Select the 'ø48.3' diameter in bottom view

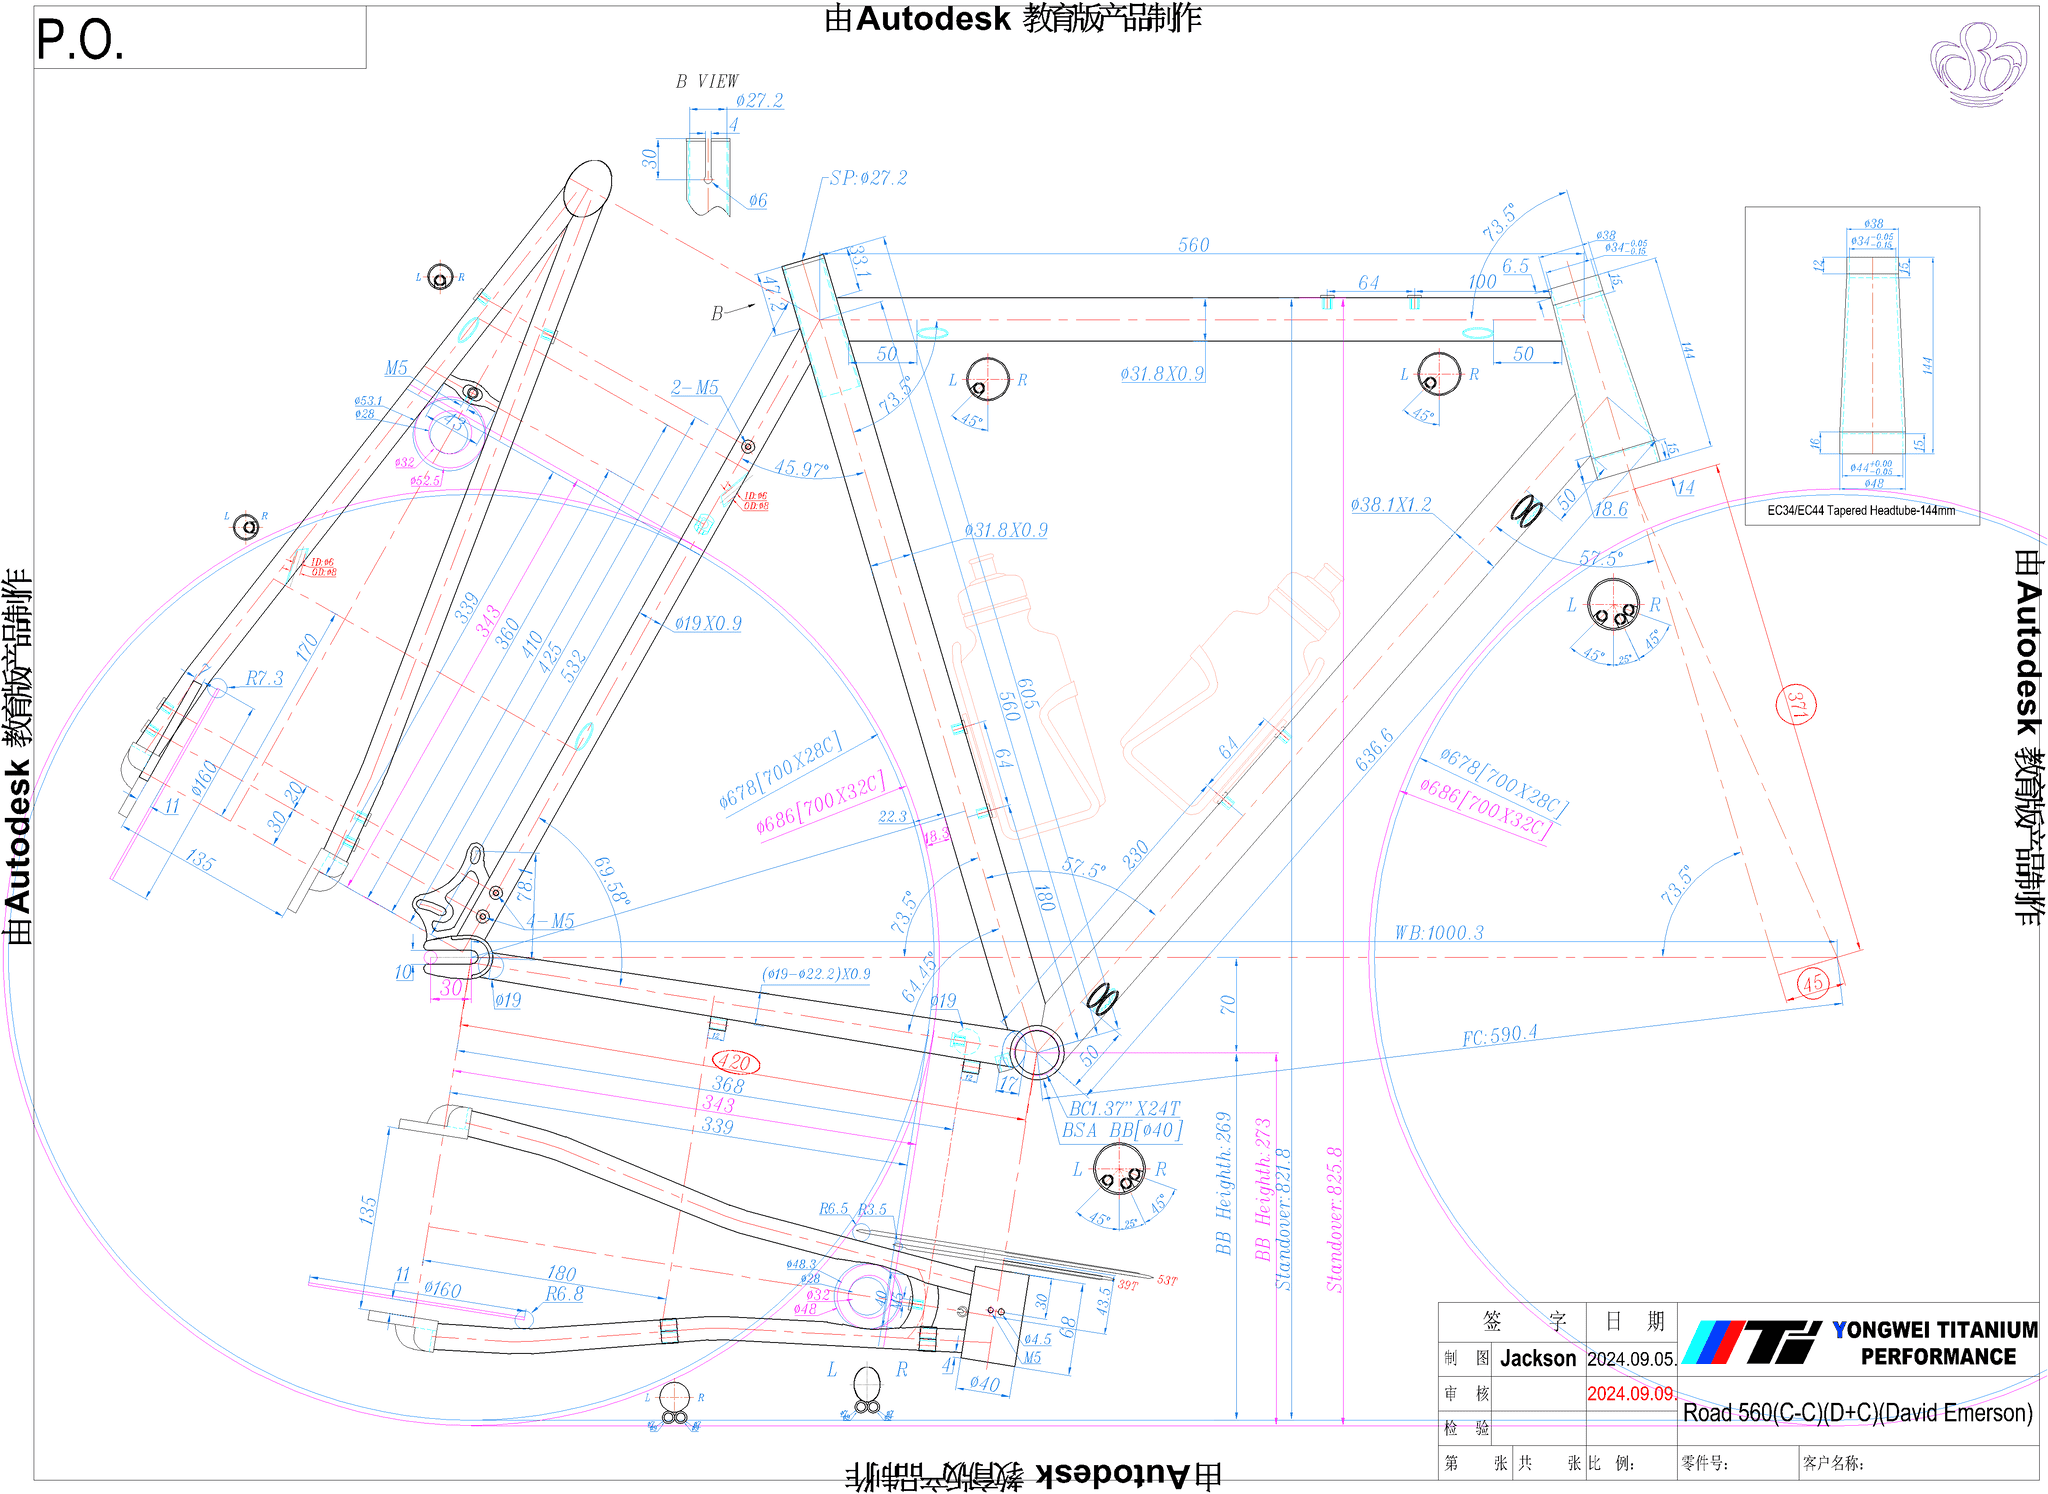click(x=802, y=1264)
